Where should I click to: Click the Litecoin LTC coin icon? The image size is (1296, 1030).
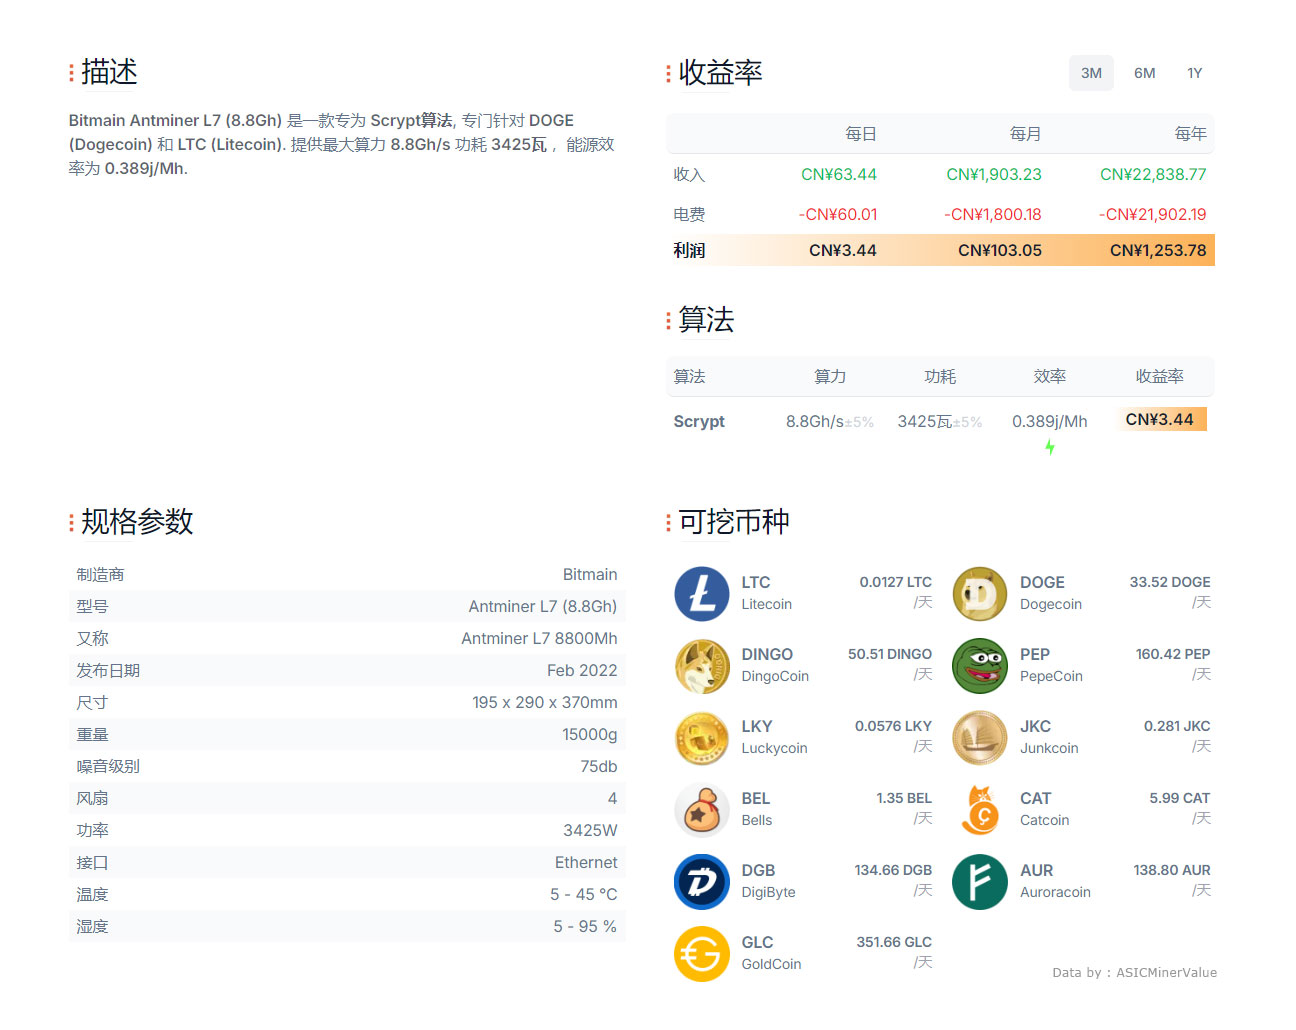click(x=702, y=594)
